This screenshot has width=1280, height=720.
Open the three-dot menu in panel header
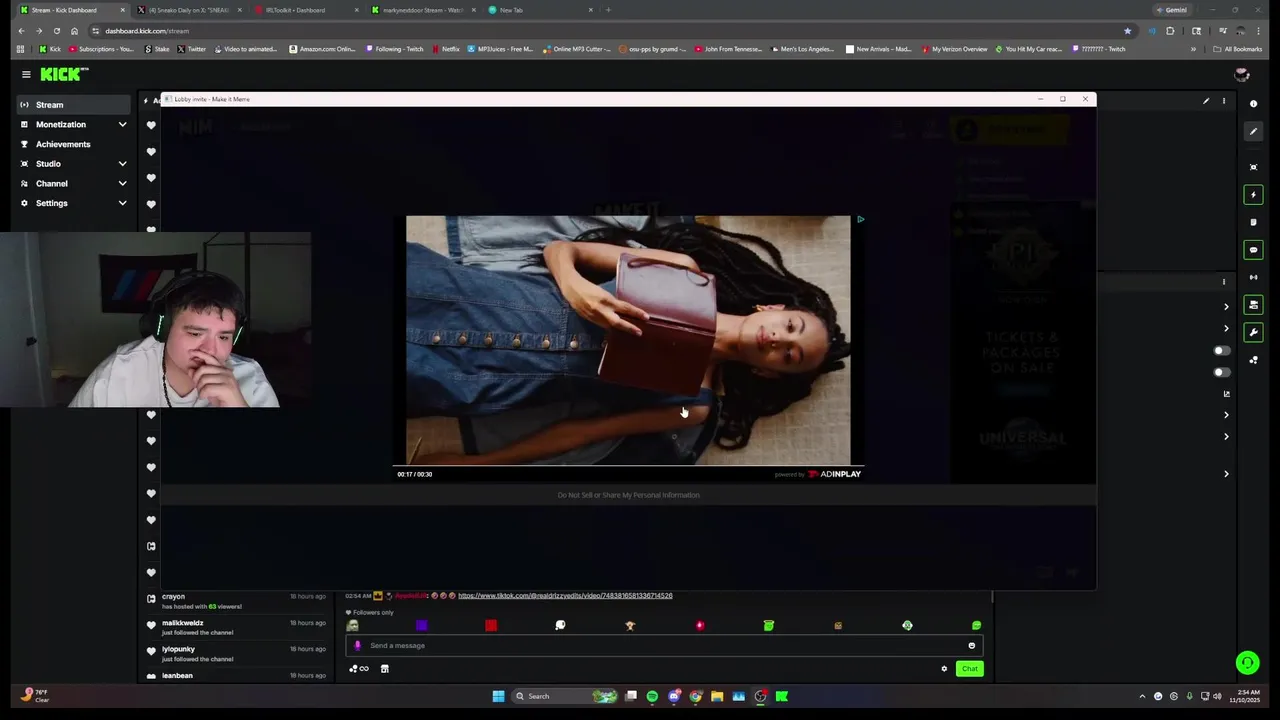point(1224,101)
